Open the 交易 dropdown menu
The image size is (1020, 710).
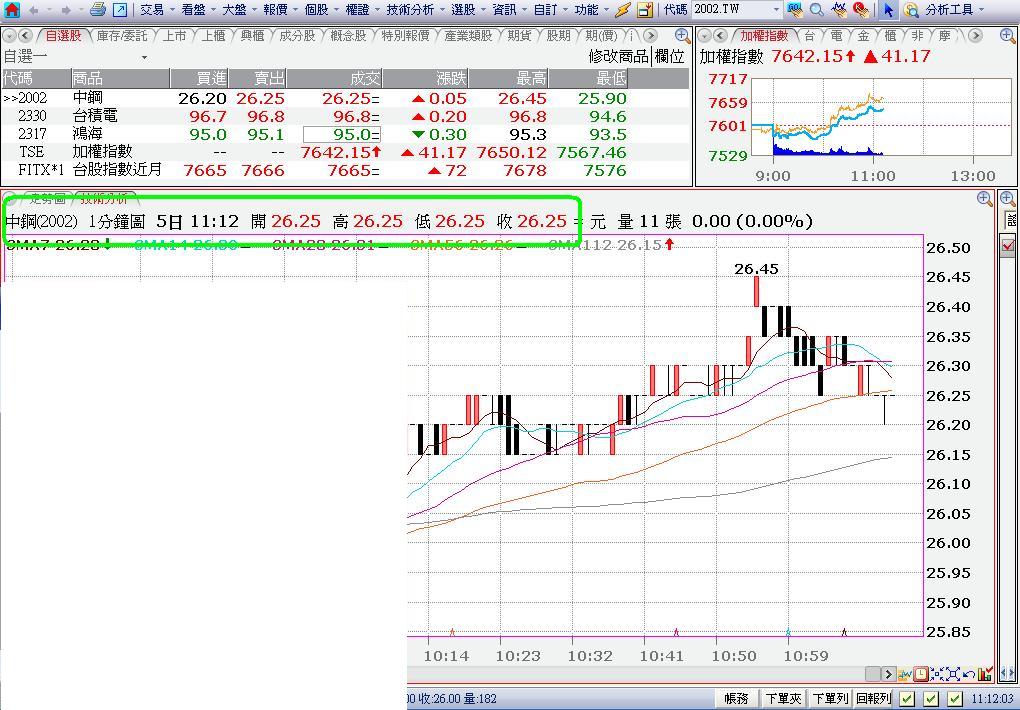click(157, 10)
